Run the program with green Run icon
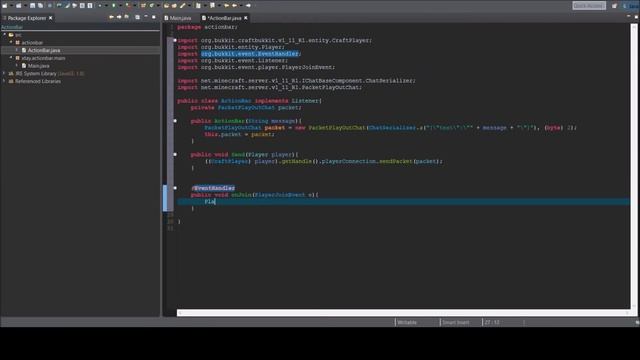This screenshot has height=360, width=640. click(x=113, y=6)
